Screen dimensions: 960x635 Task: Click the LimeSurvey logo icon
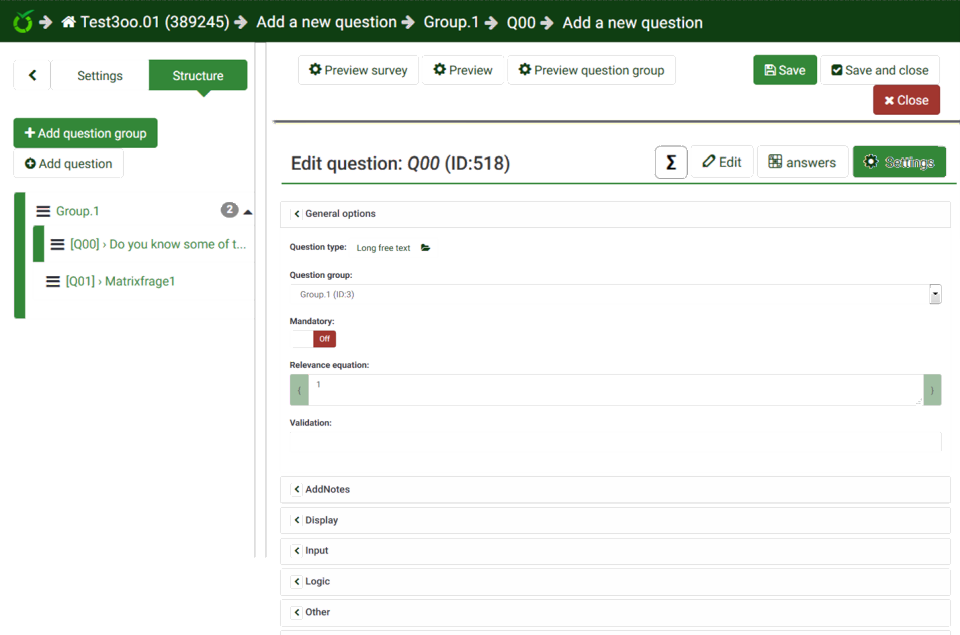23,21
